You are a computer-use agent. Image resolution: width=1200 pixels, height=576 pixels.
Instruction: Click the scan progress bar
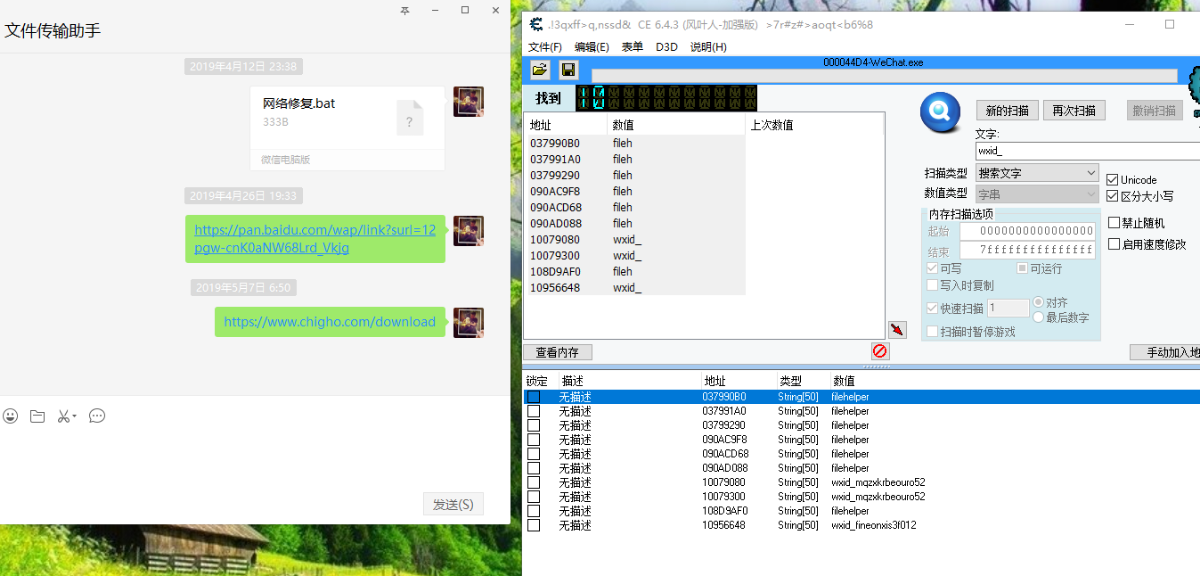[x=885, y=76]
